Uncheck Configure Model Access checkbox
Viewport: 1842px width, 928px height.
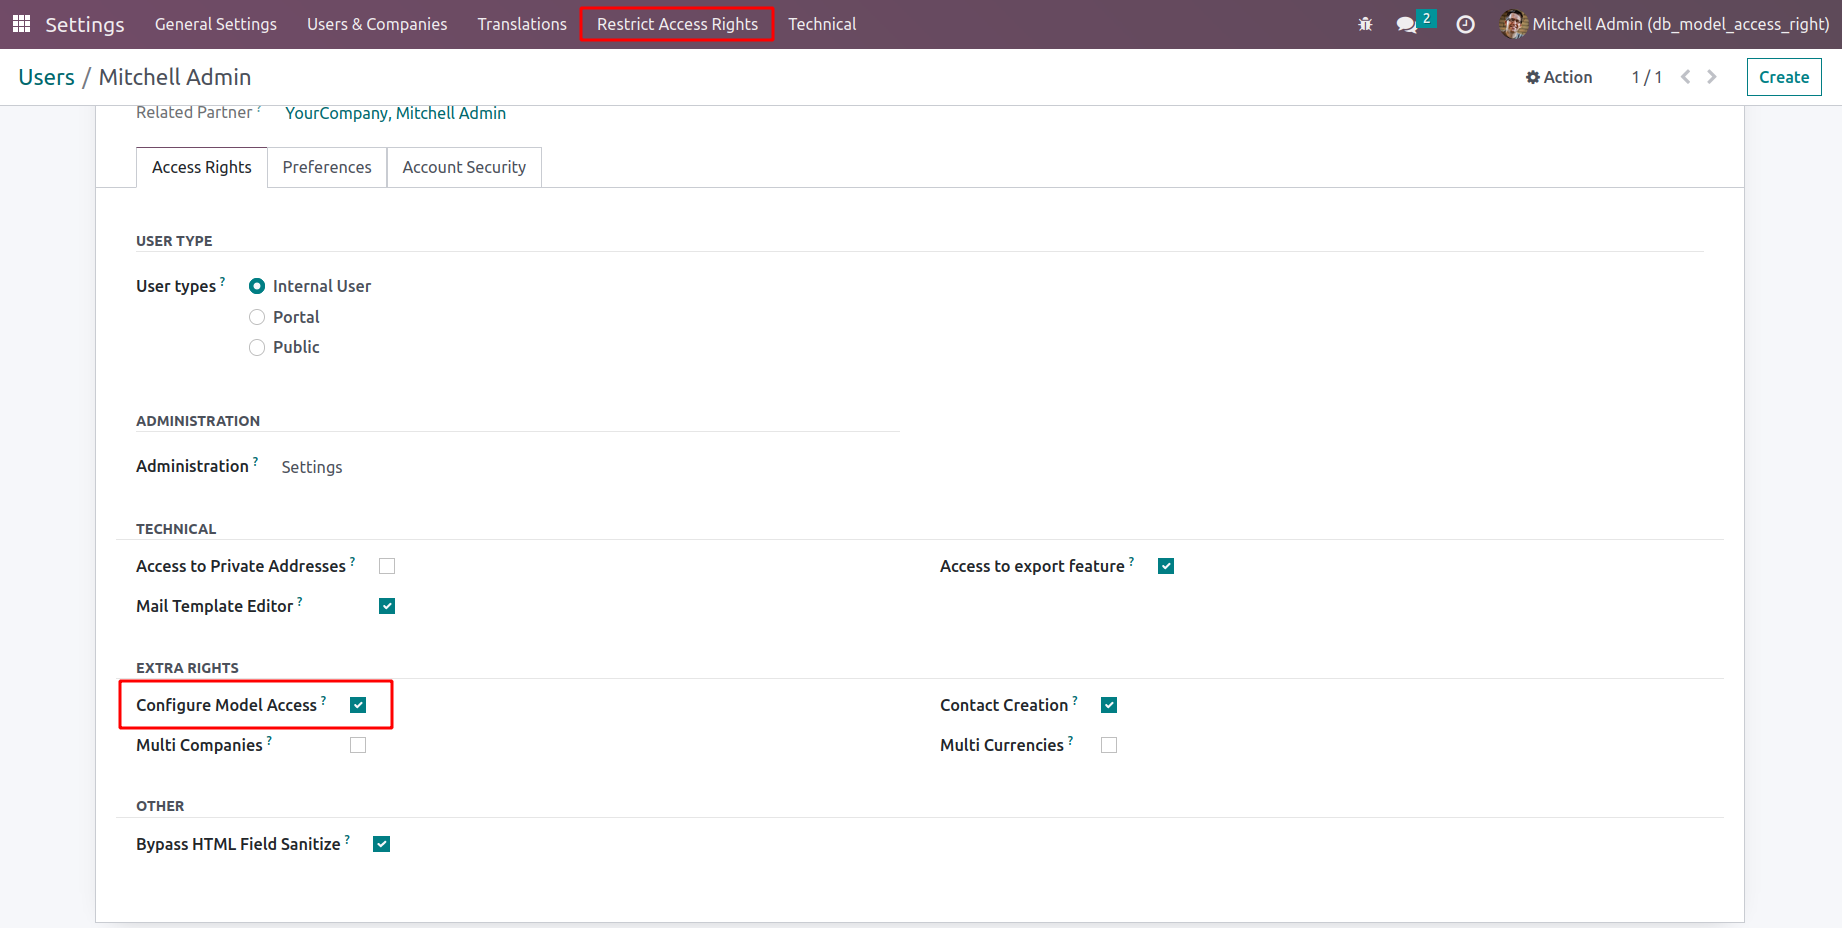358,705
